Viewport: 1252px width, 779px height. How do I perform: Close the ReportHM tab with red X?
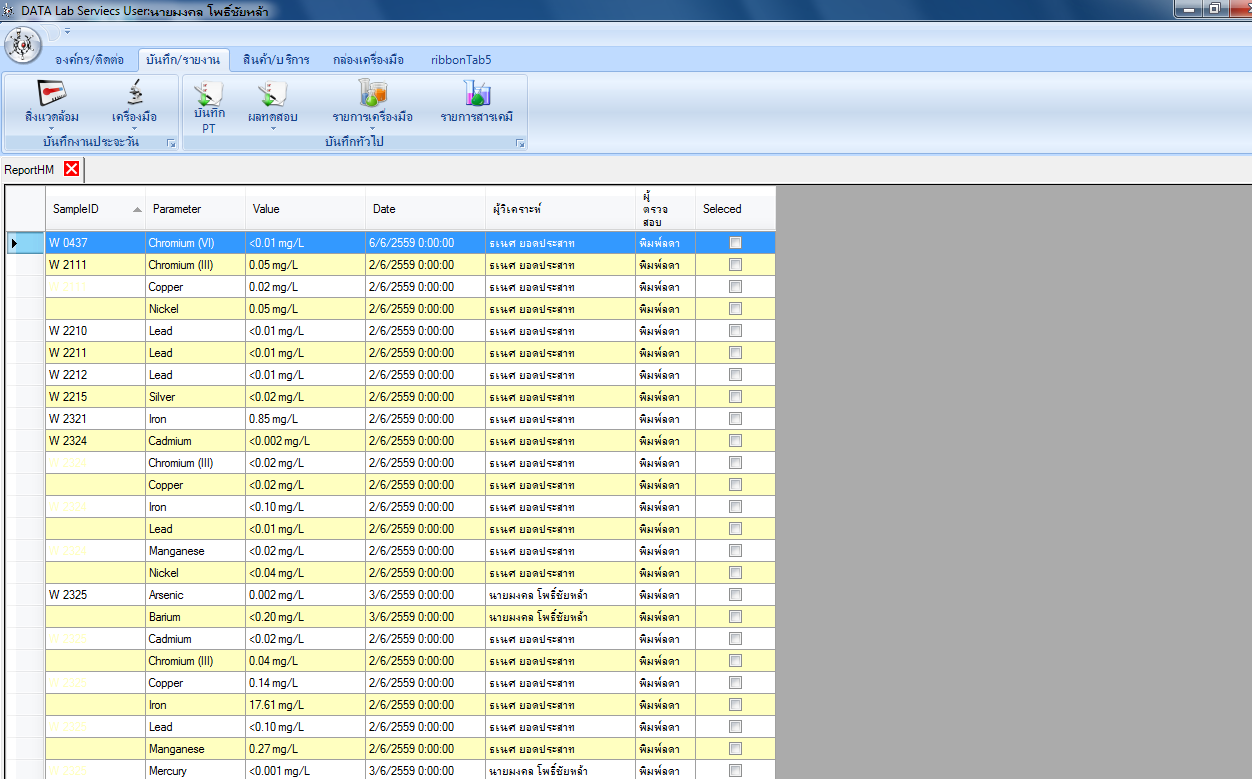71,169
